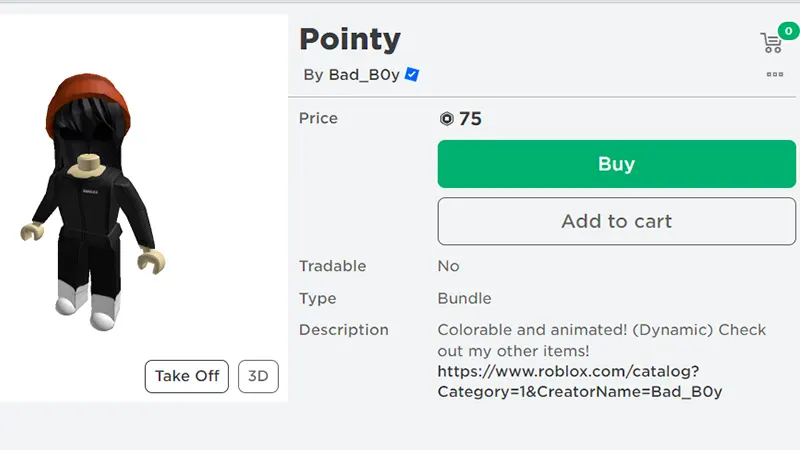Image resolution: width=800 pixels, height=450 pixels.
Task: Click the Description label
Action: tap(344, 330)
